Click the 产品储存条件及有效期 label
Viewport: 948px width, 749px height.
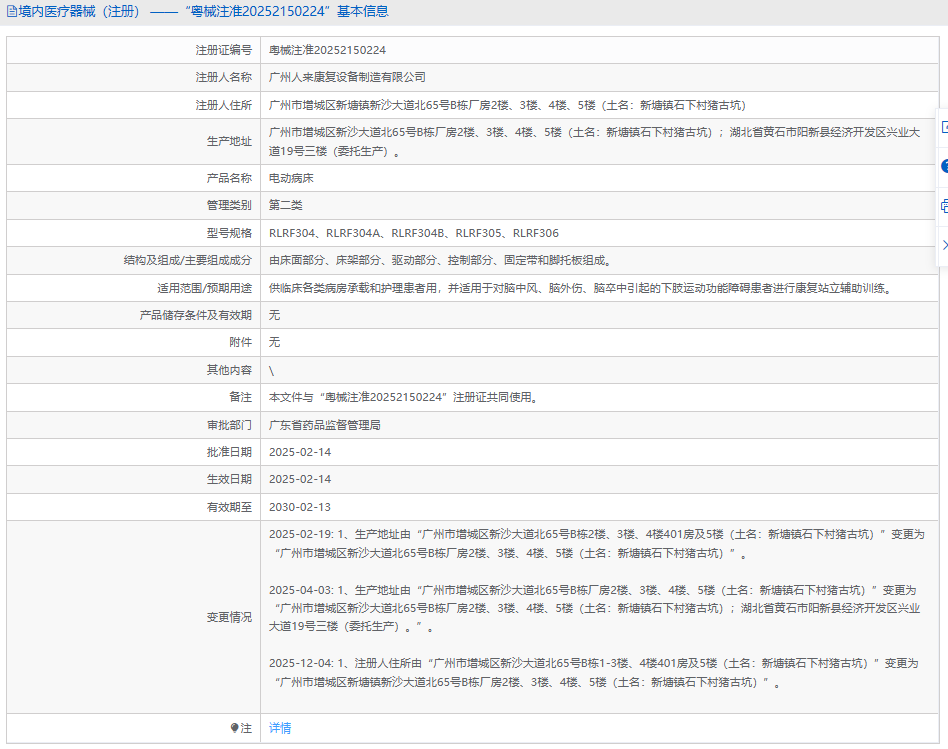pyautogui.click(x=195, y=316)
